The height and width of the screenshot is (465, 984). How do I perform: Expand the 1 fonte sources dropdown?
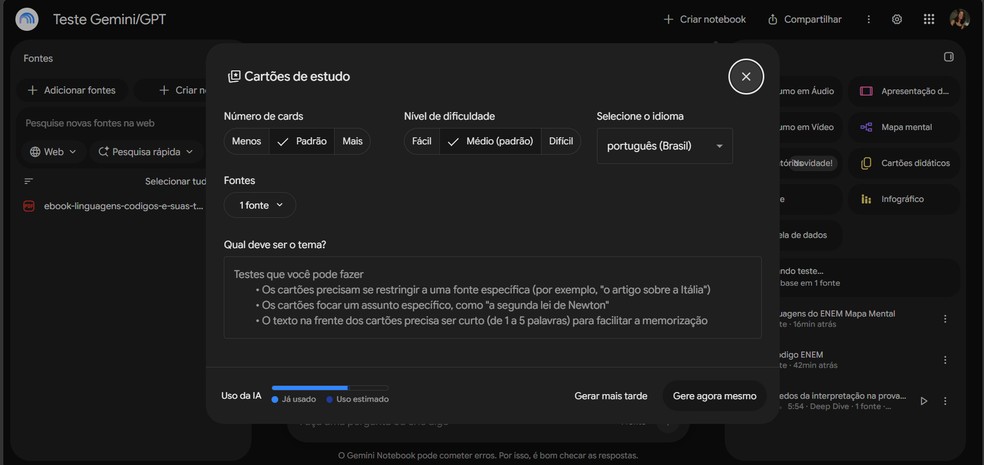pyautogui.click(x=260, y=205)
